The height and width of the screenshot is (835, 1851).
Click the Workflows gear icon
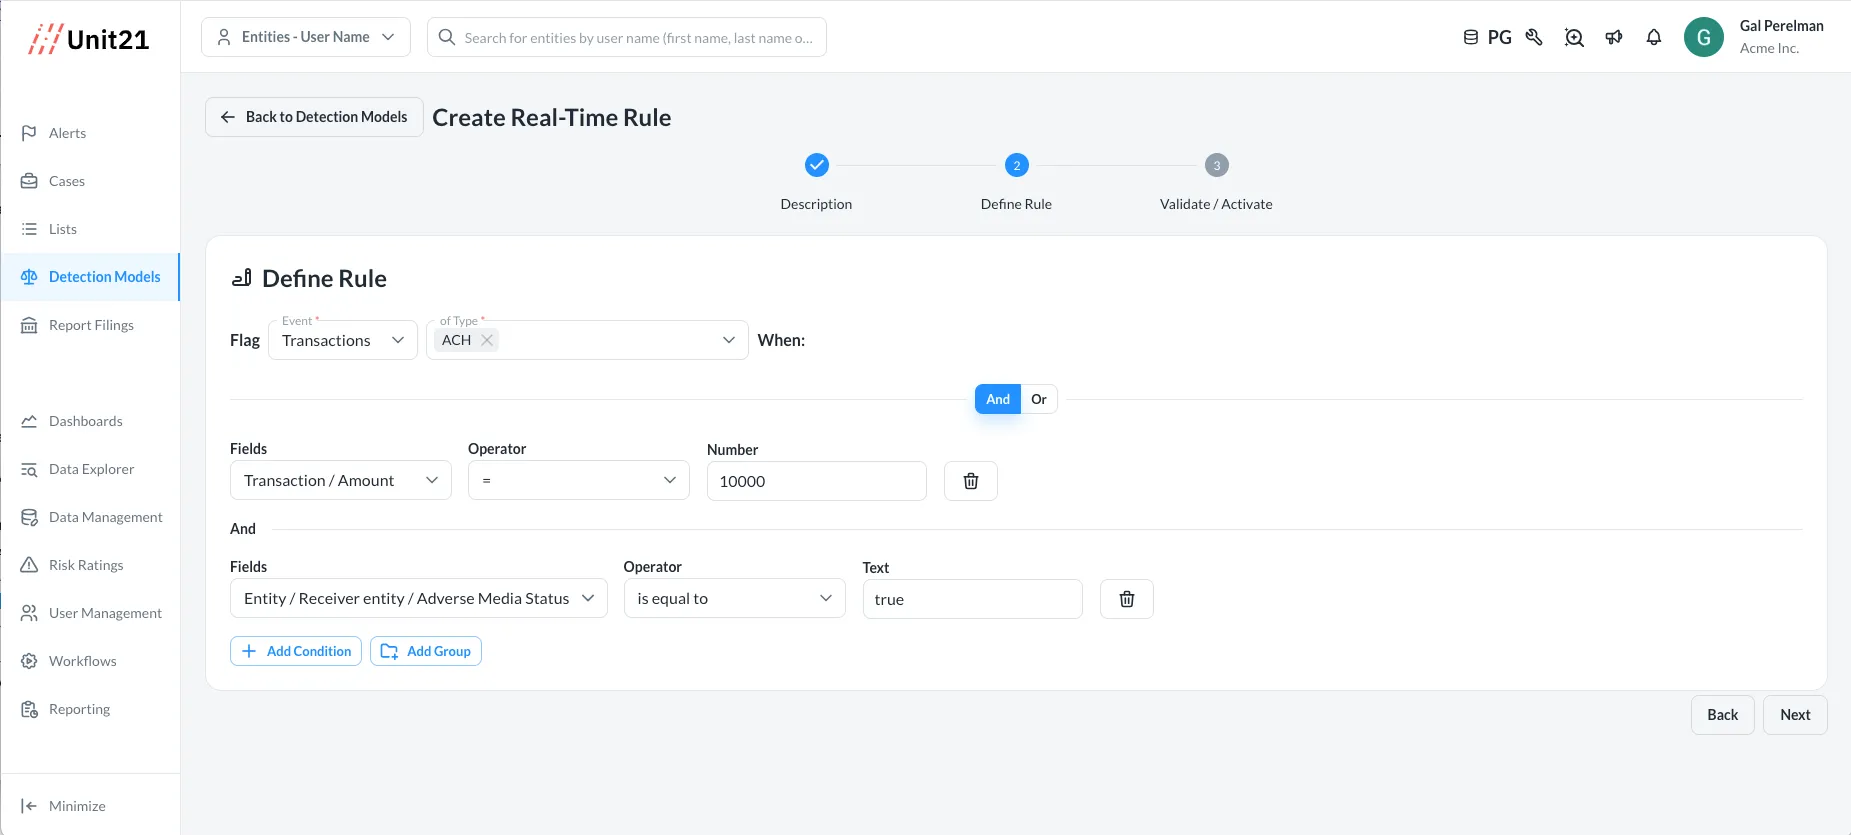pos(29,661)
